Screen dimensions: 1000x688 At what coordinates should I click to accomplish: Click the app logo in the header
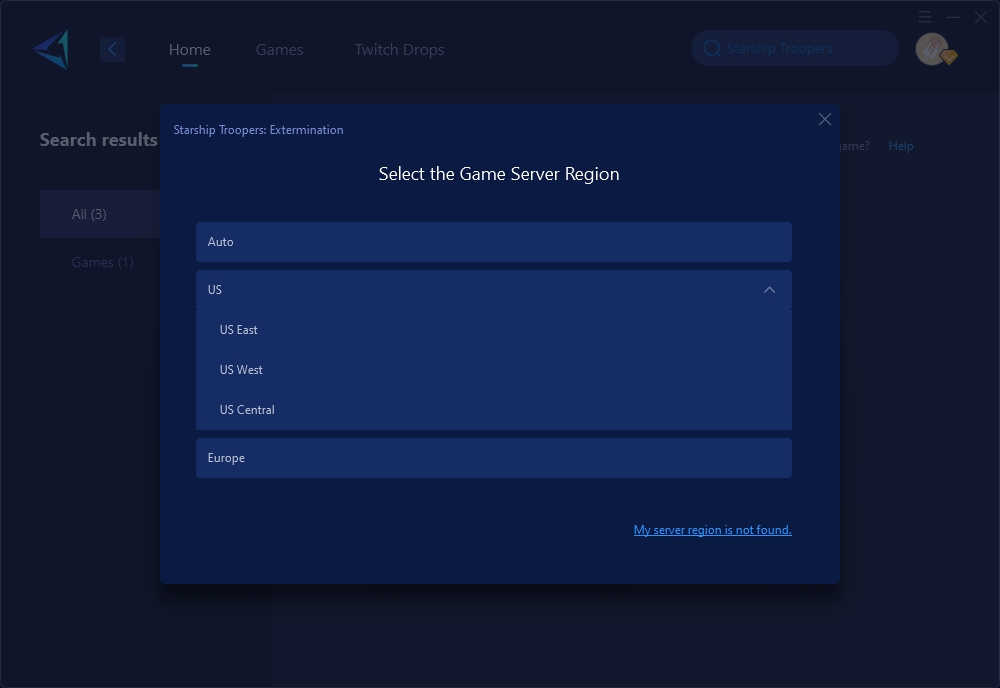pos(51,49)
